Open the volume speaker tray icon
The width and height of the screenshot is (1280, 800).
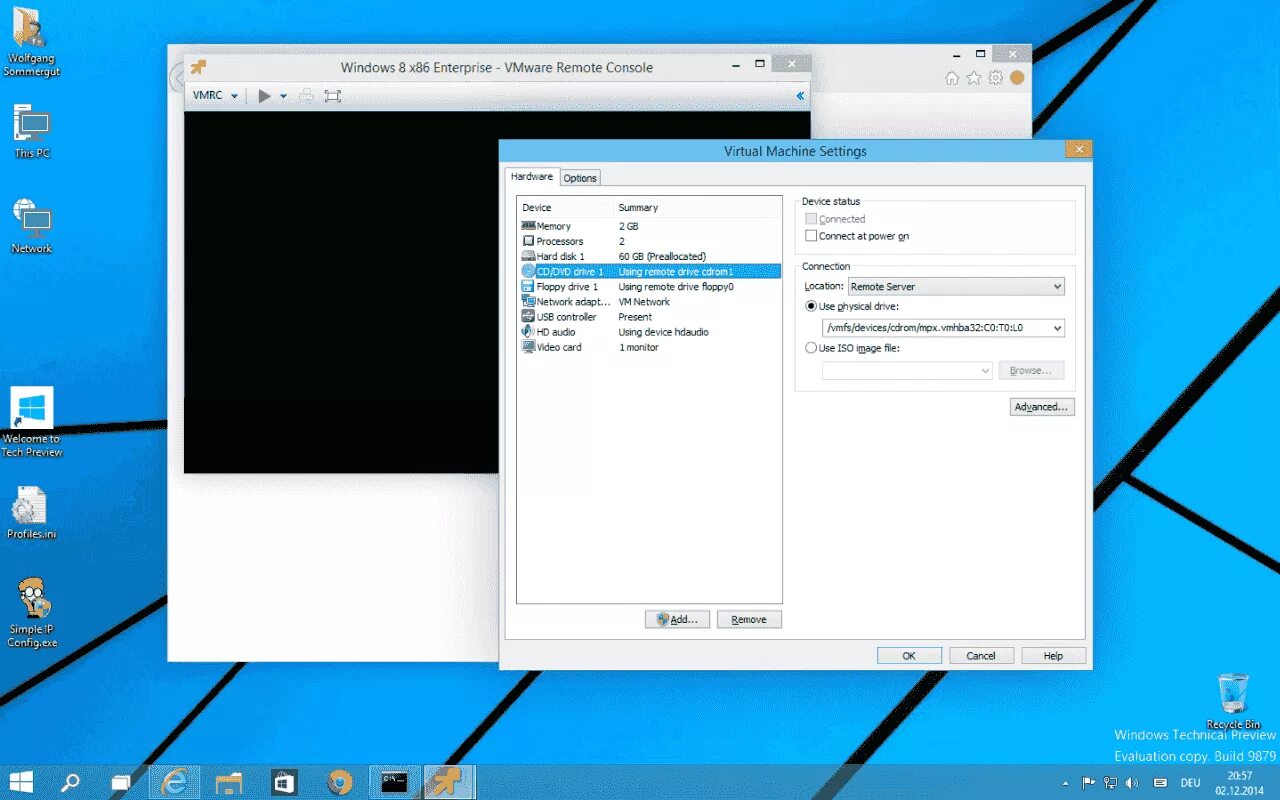click(1132, 783)
